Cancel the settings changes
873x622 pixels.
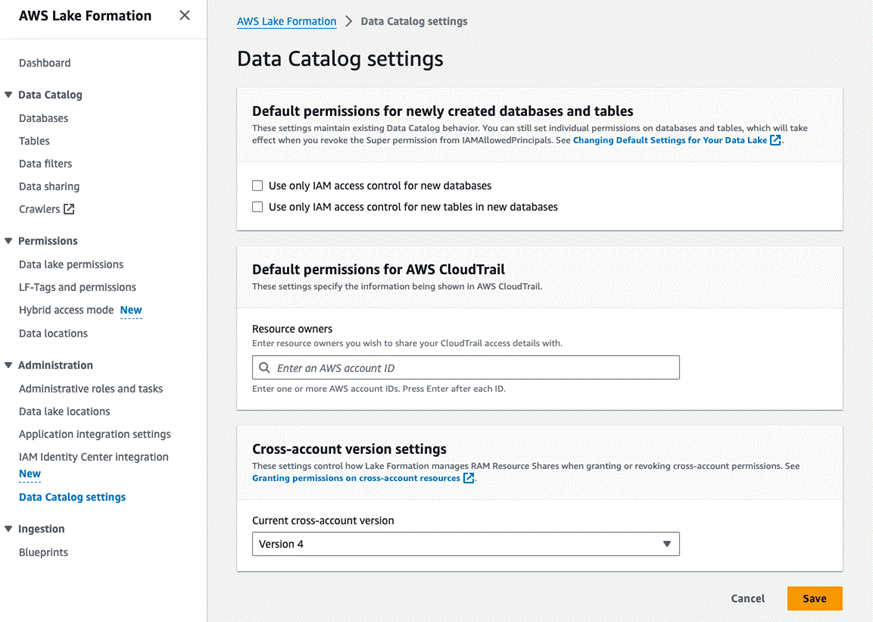pos(747,598)
